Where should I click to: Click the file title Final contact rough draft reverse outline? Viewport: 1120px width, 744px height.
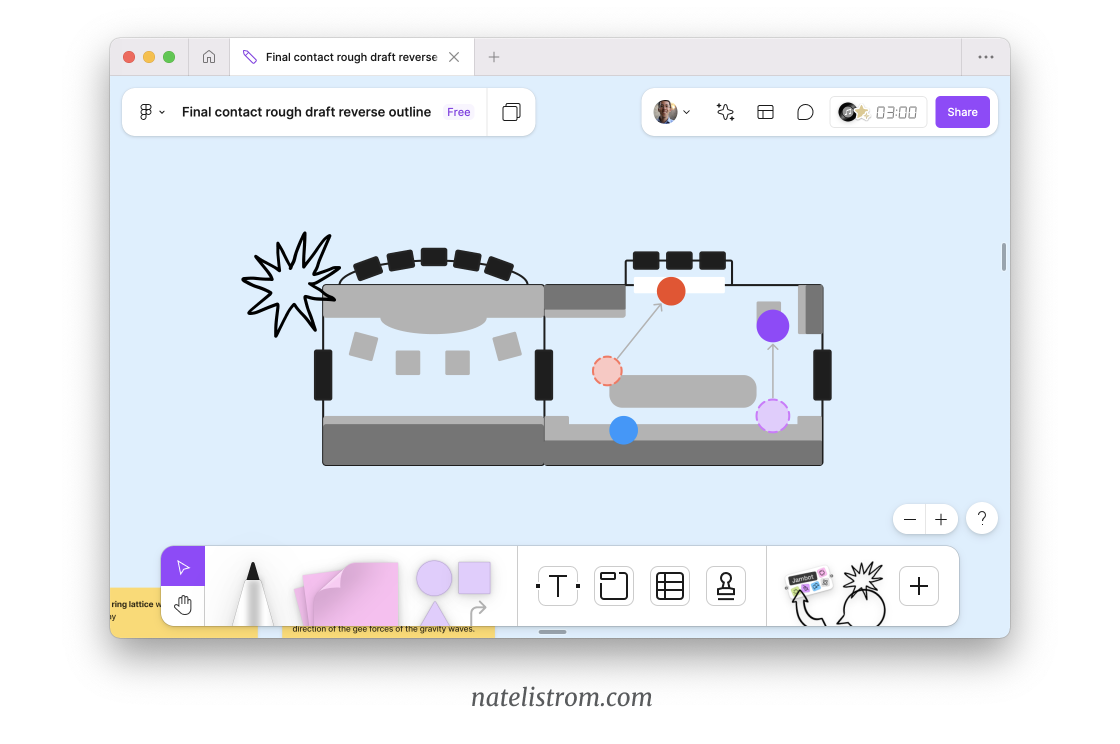point(306,112)
